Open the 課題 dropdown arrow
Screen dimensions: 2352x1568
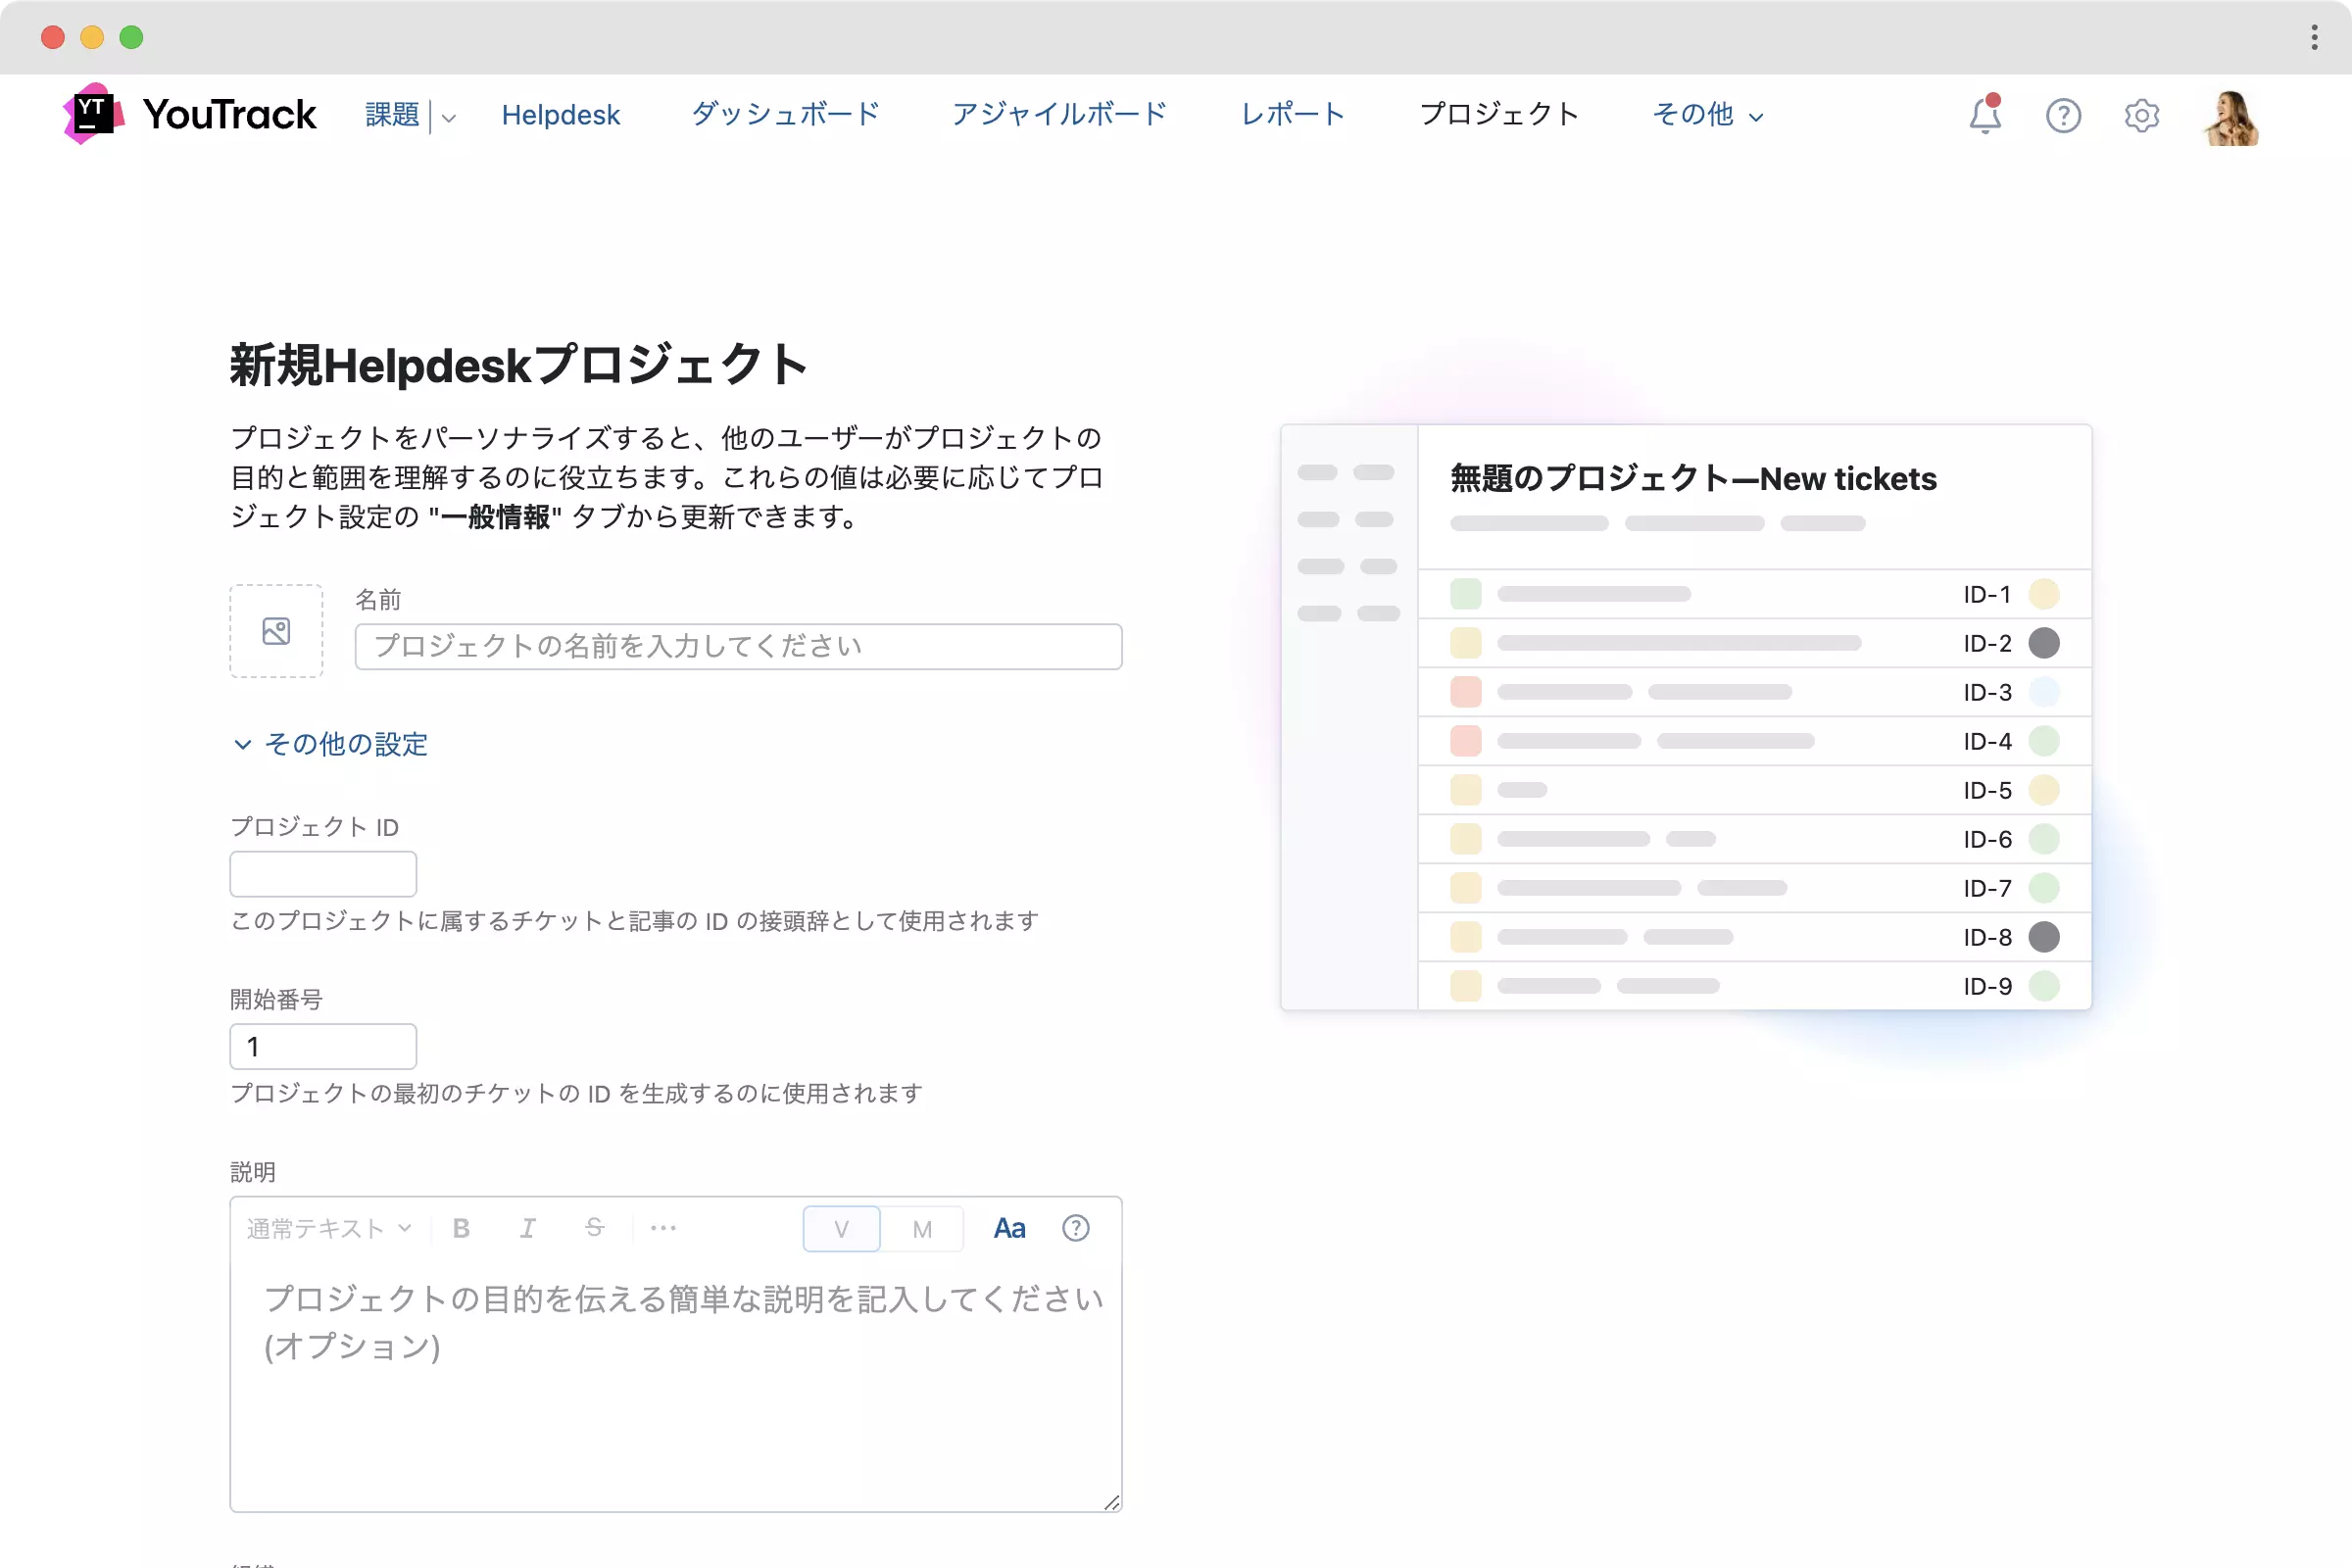click(x=448, y=117)
